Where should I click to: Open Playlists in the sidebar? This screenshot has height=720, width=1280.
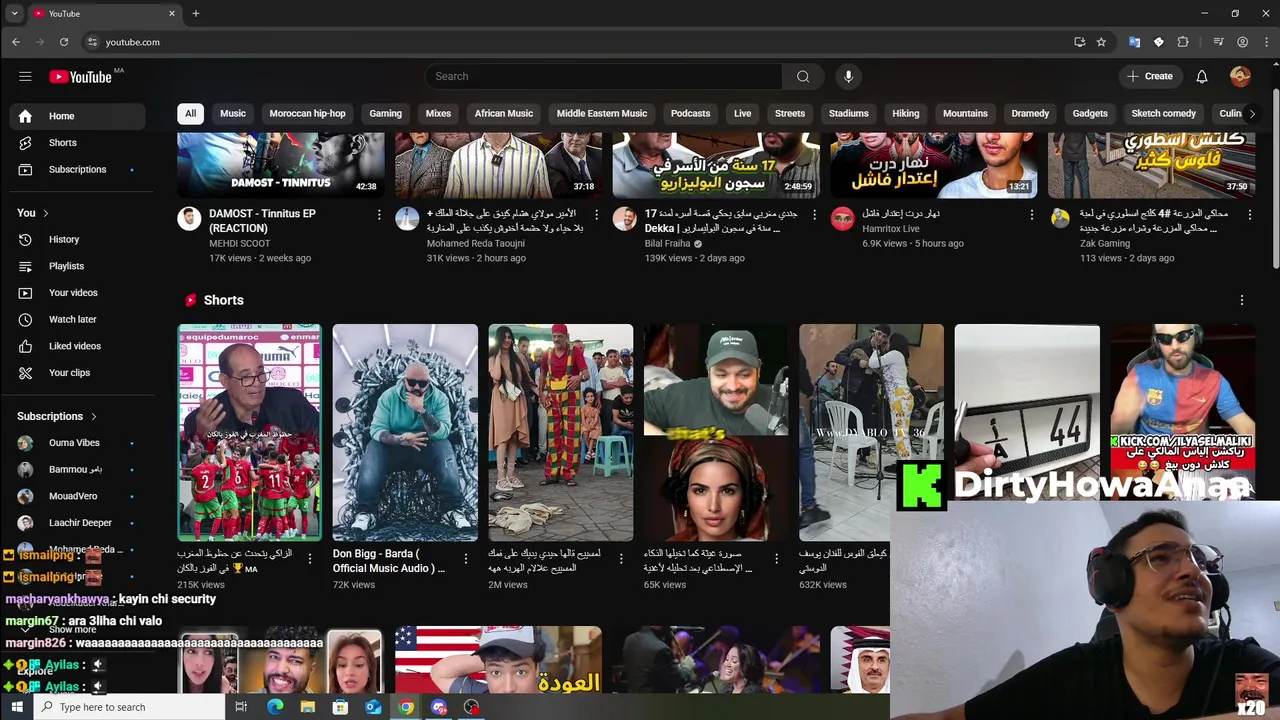[77, 266]
